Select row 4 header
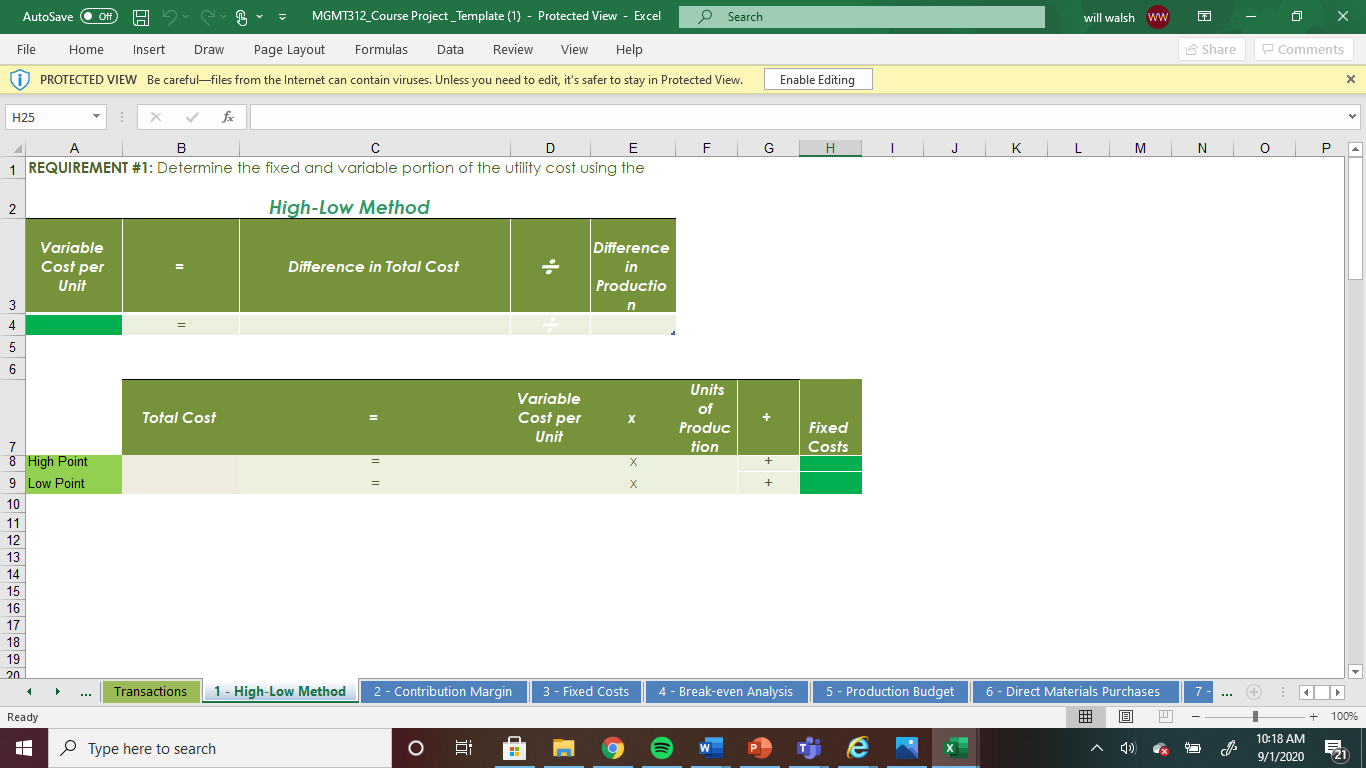Image resolution: width=1366 pixels, height=768 pixels. tap(12, 325)
